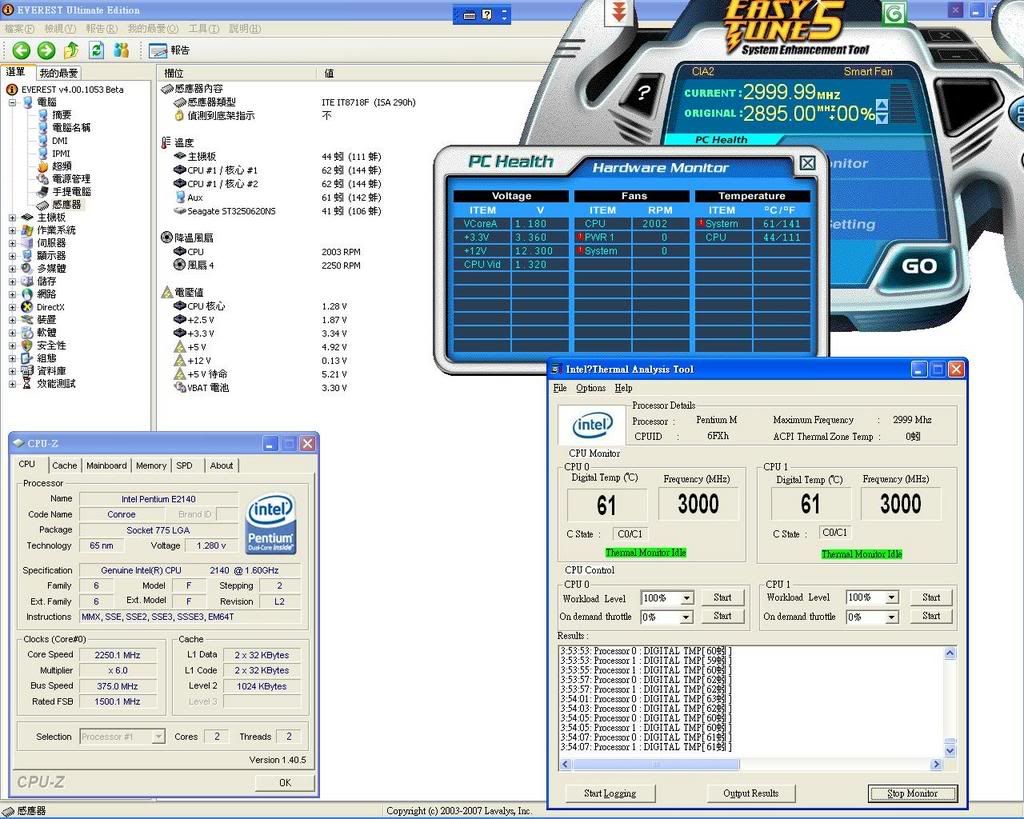Open CPU-Z processor Selection dropdown
The width and height of the screenshot is (1024, 819).
pyautogui.click(x=158, y=737)
